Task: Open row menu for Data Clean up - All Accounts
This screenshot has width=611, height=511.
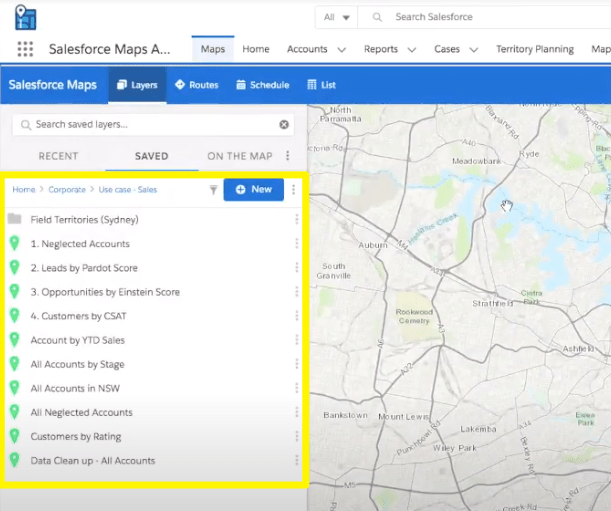Action: click(297, 461)
